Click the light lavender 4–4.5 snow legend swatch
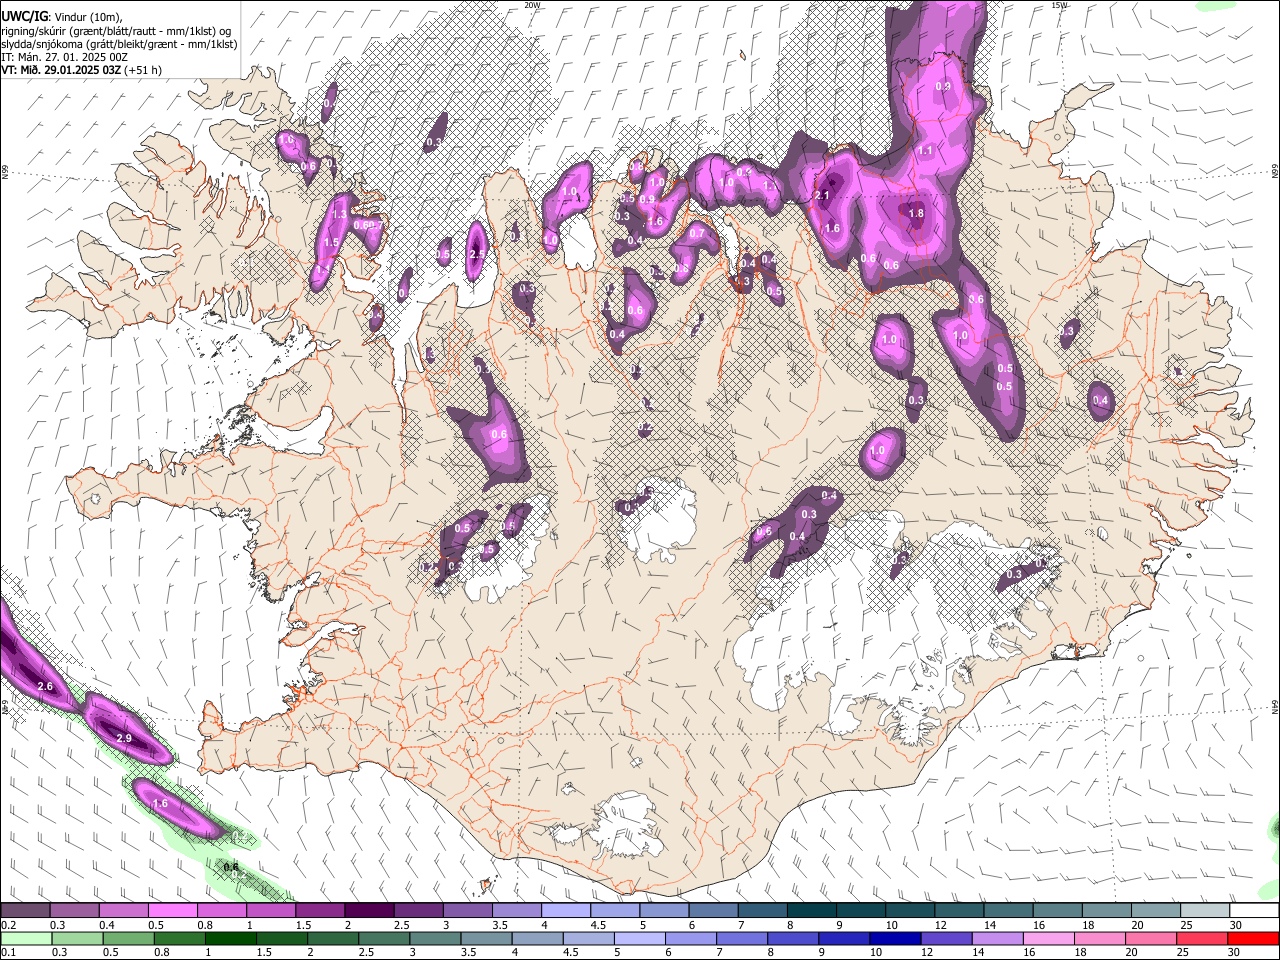 coord(565,911)
